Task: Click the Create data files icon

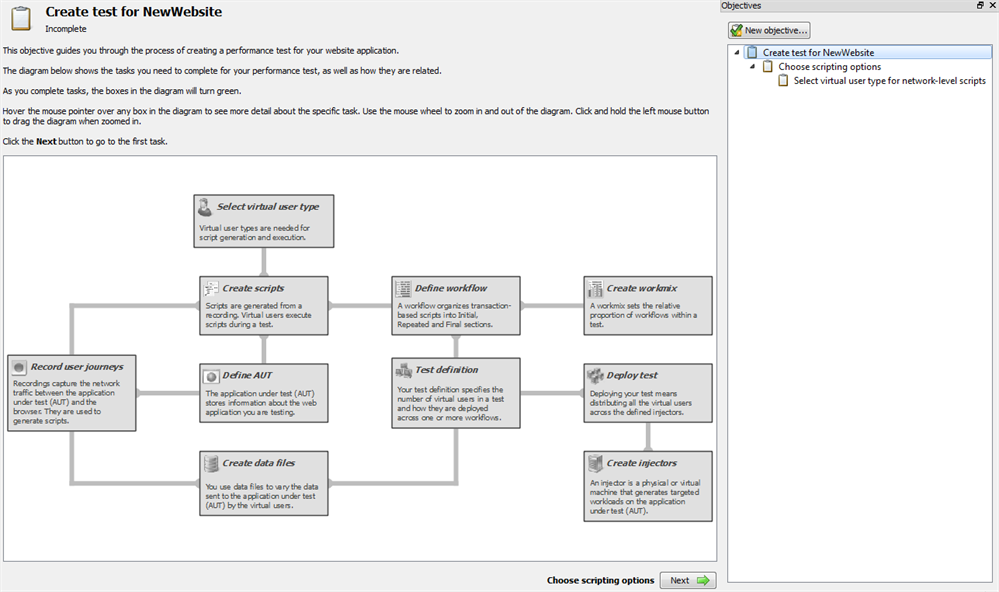Action: [211, 462]
